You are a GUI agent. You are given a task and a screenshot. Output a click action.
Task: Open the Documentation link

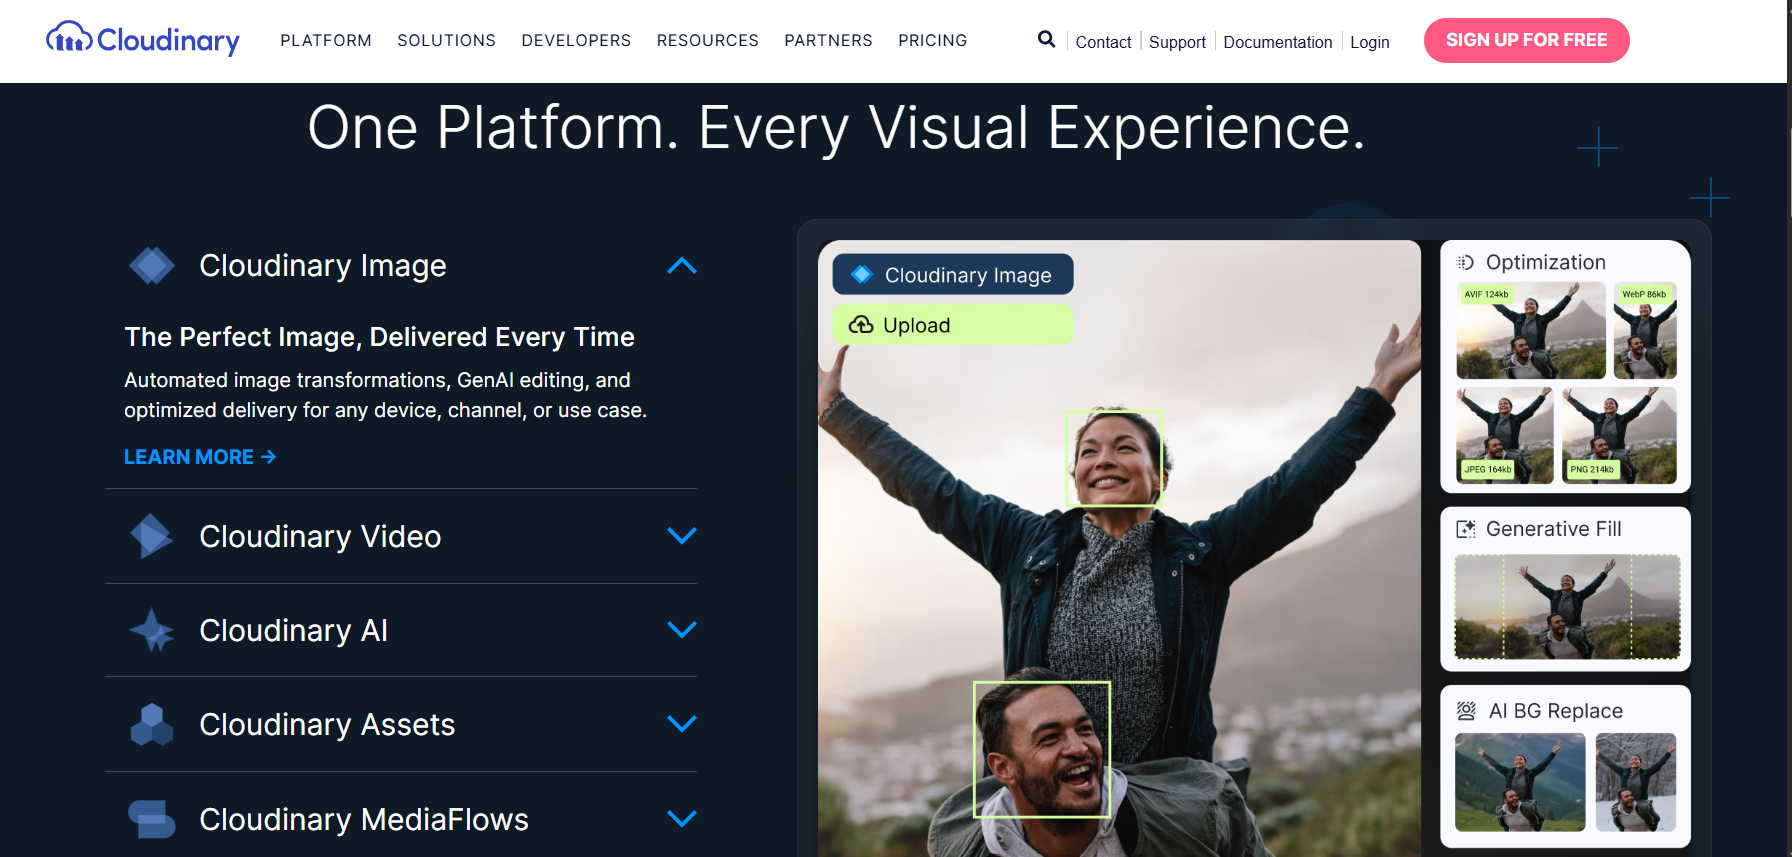click(x=1278, y=42)
